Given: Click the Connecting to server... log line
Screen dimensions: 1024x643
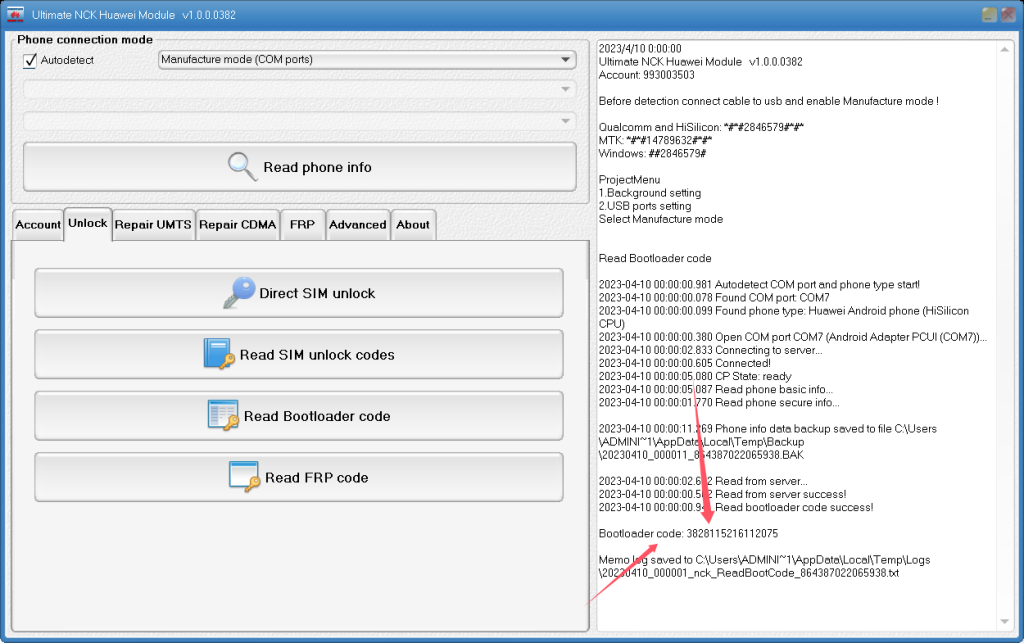Looking at the screenshot, I should pos(711,350).
